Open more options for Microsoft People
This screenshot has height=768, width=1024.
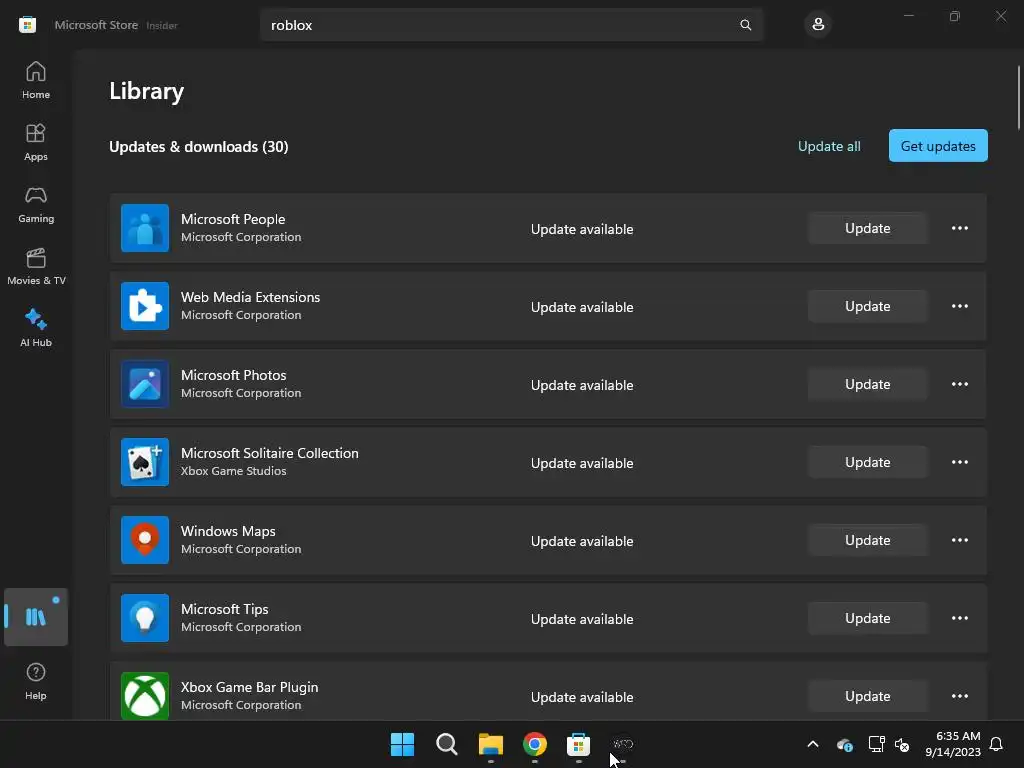(959, 228)
